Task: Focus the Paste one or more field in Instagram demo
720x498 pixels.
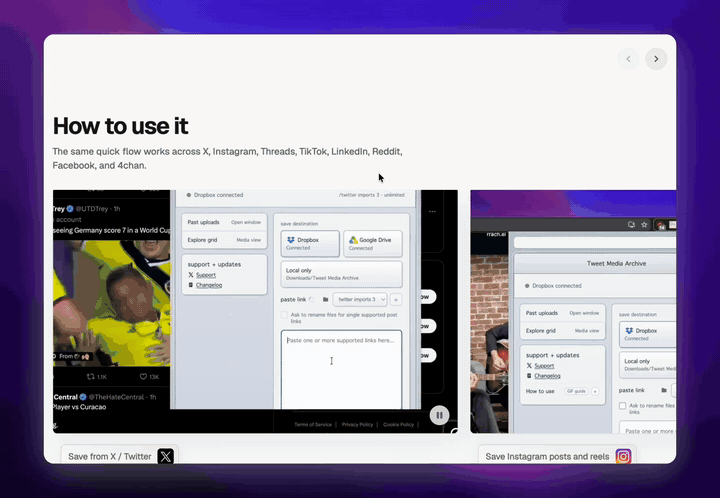Action: click(x=647, y=427)
